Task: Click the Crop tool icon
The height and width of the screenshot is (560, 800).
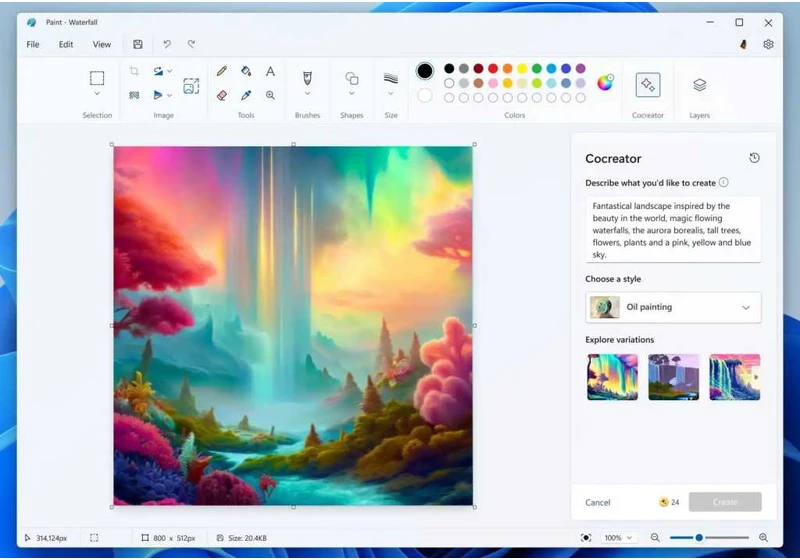Action: (x=134, y=71)
